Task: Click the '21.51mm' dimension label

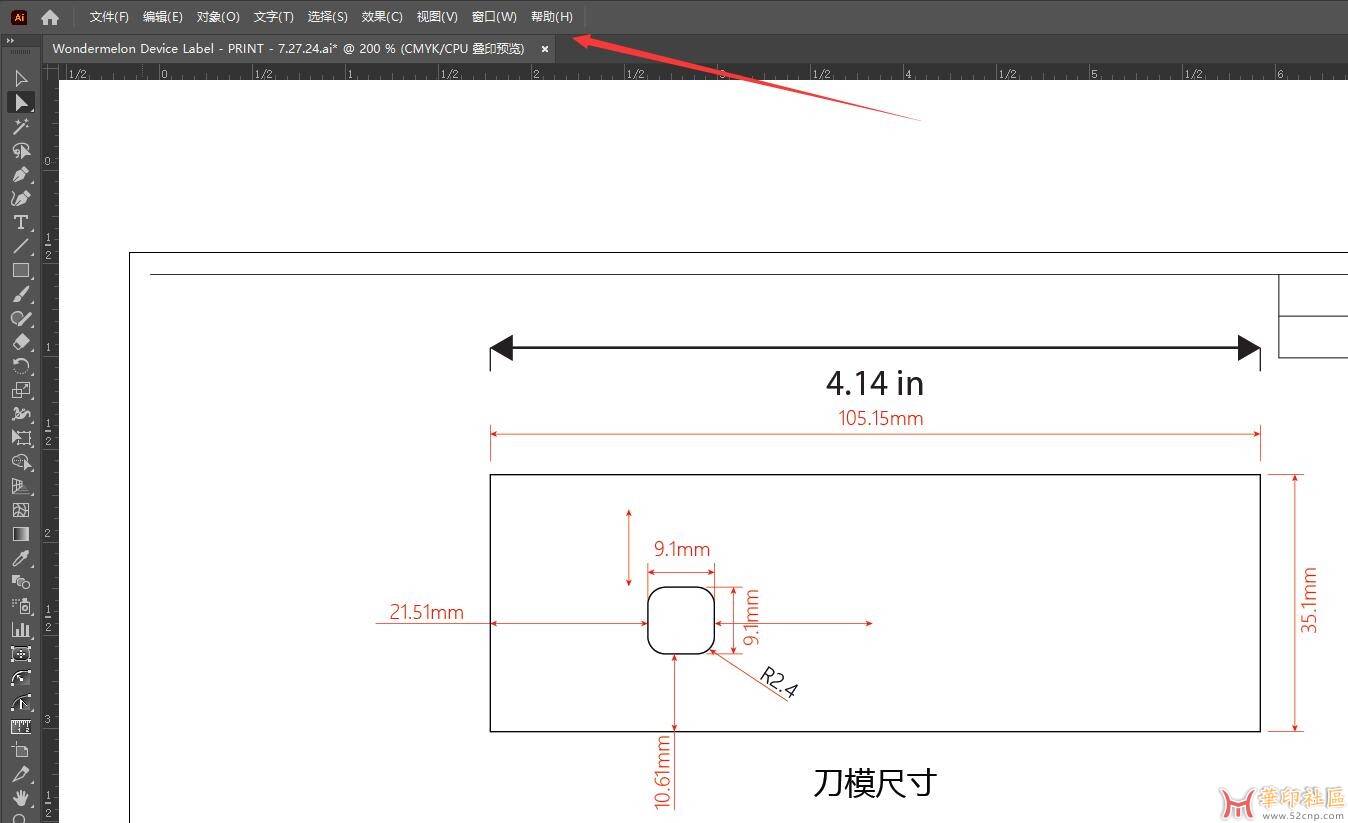Action: (426, 612)
